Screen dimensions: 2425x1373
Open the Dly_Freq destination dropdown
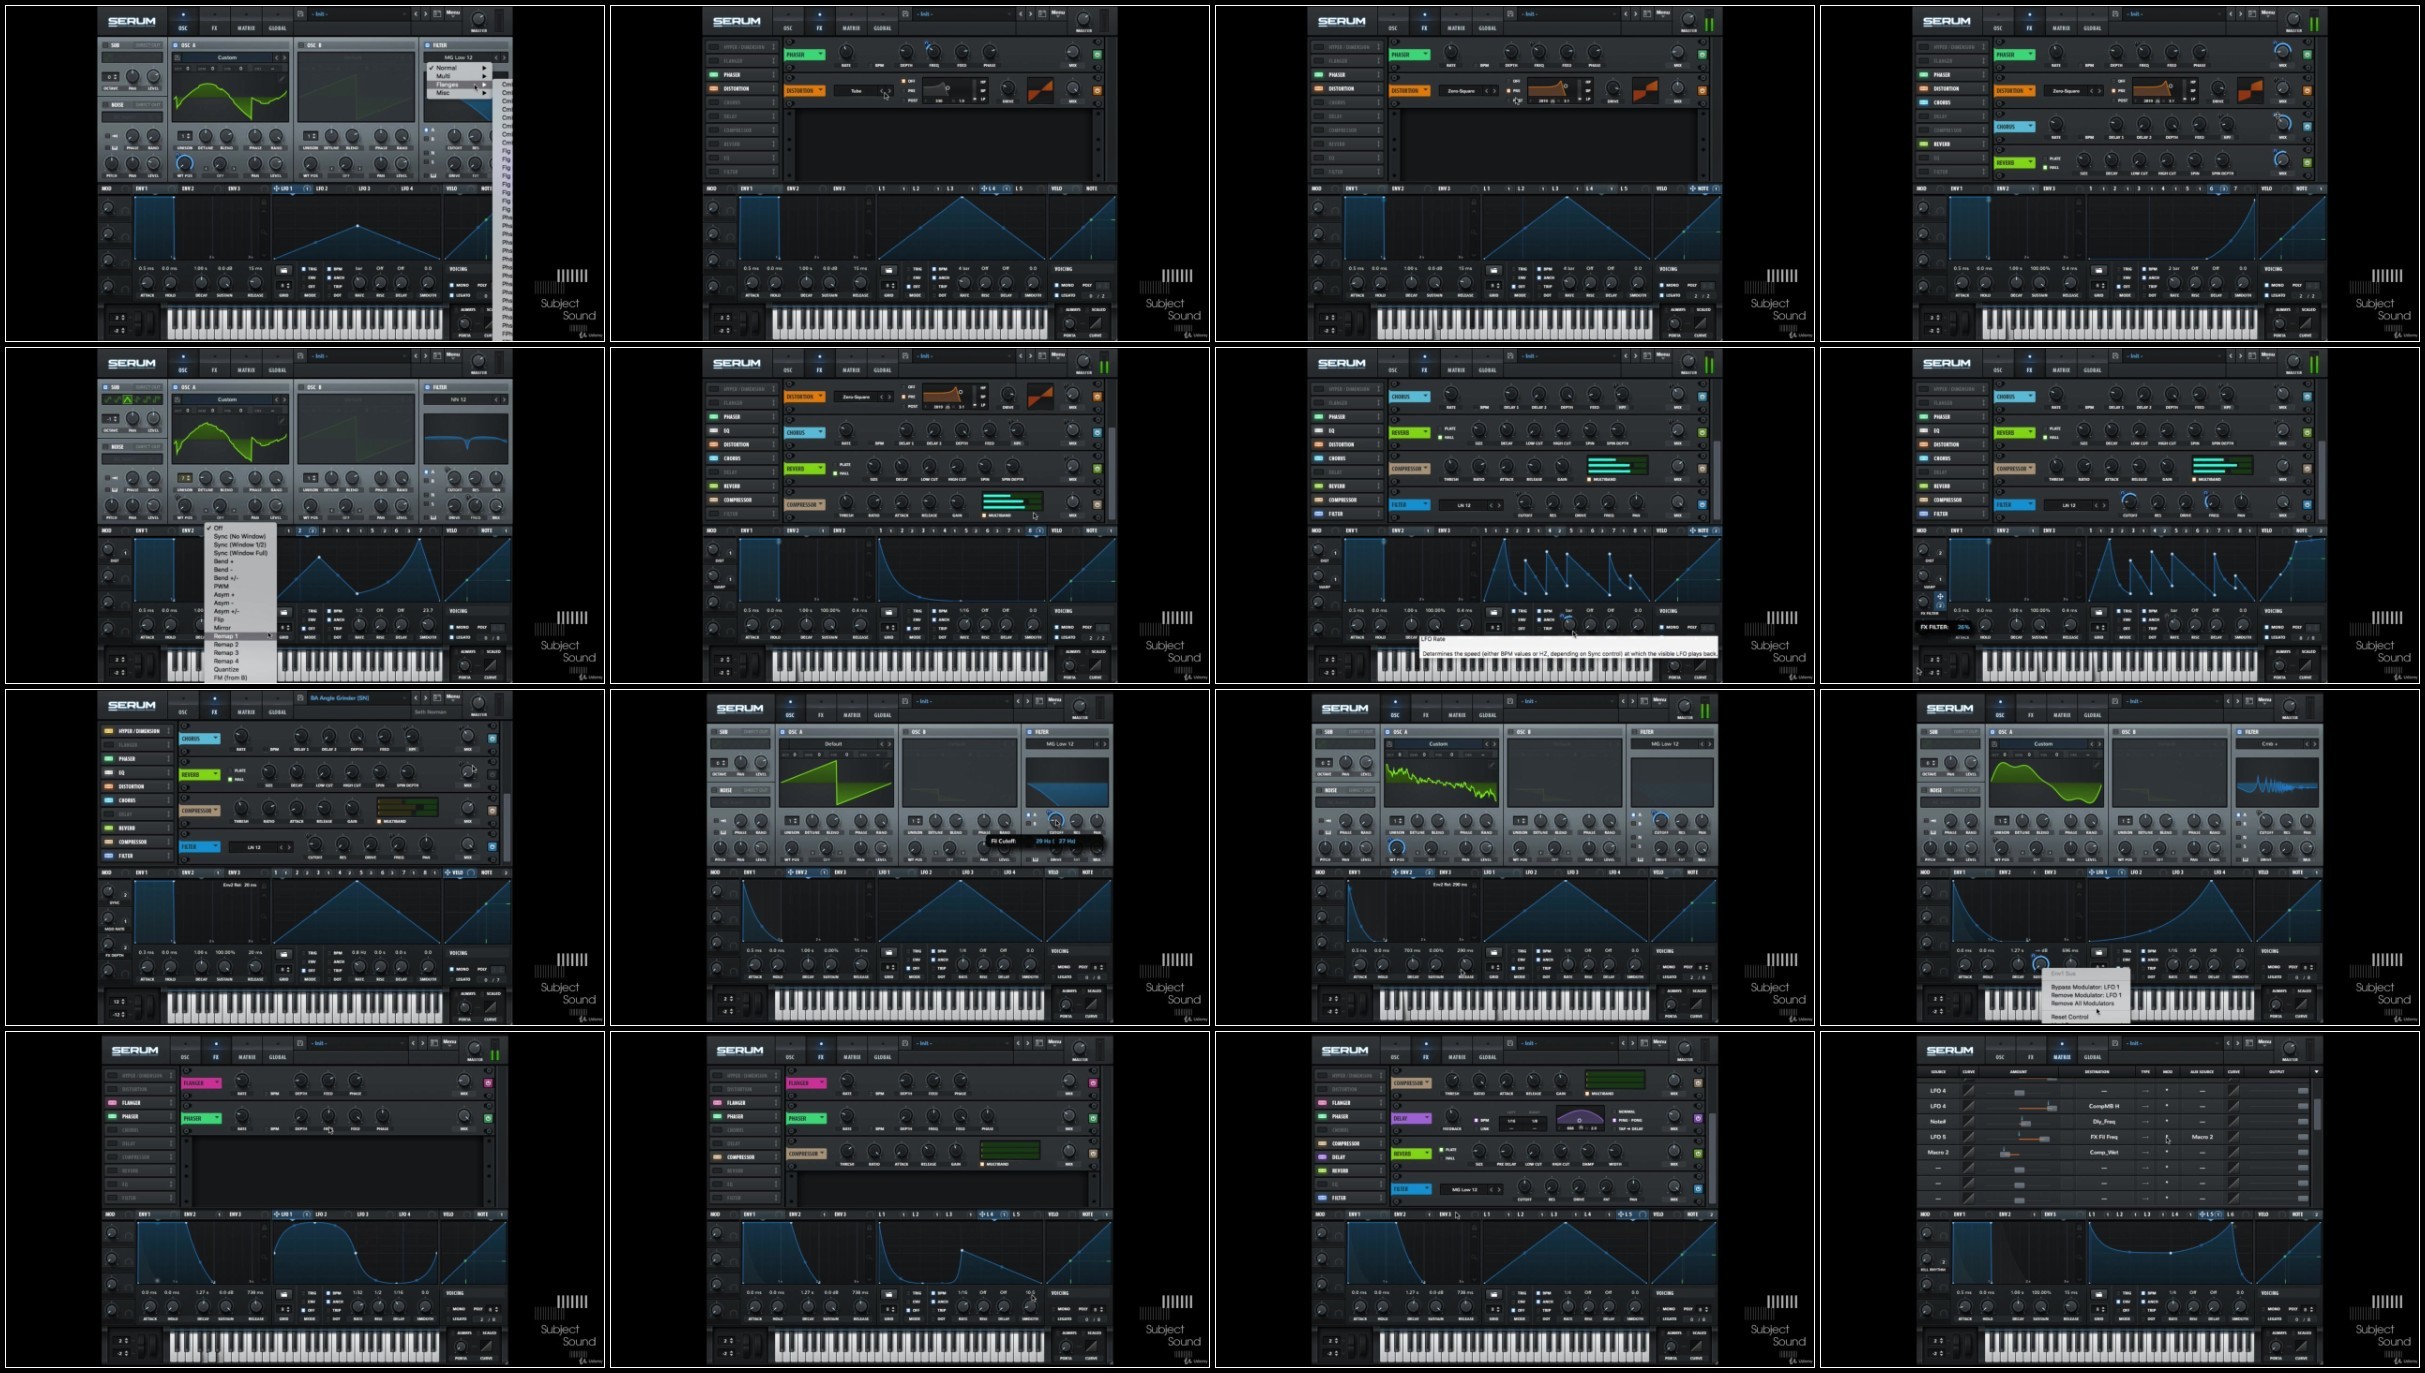2103,1122
